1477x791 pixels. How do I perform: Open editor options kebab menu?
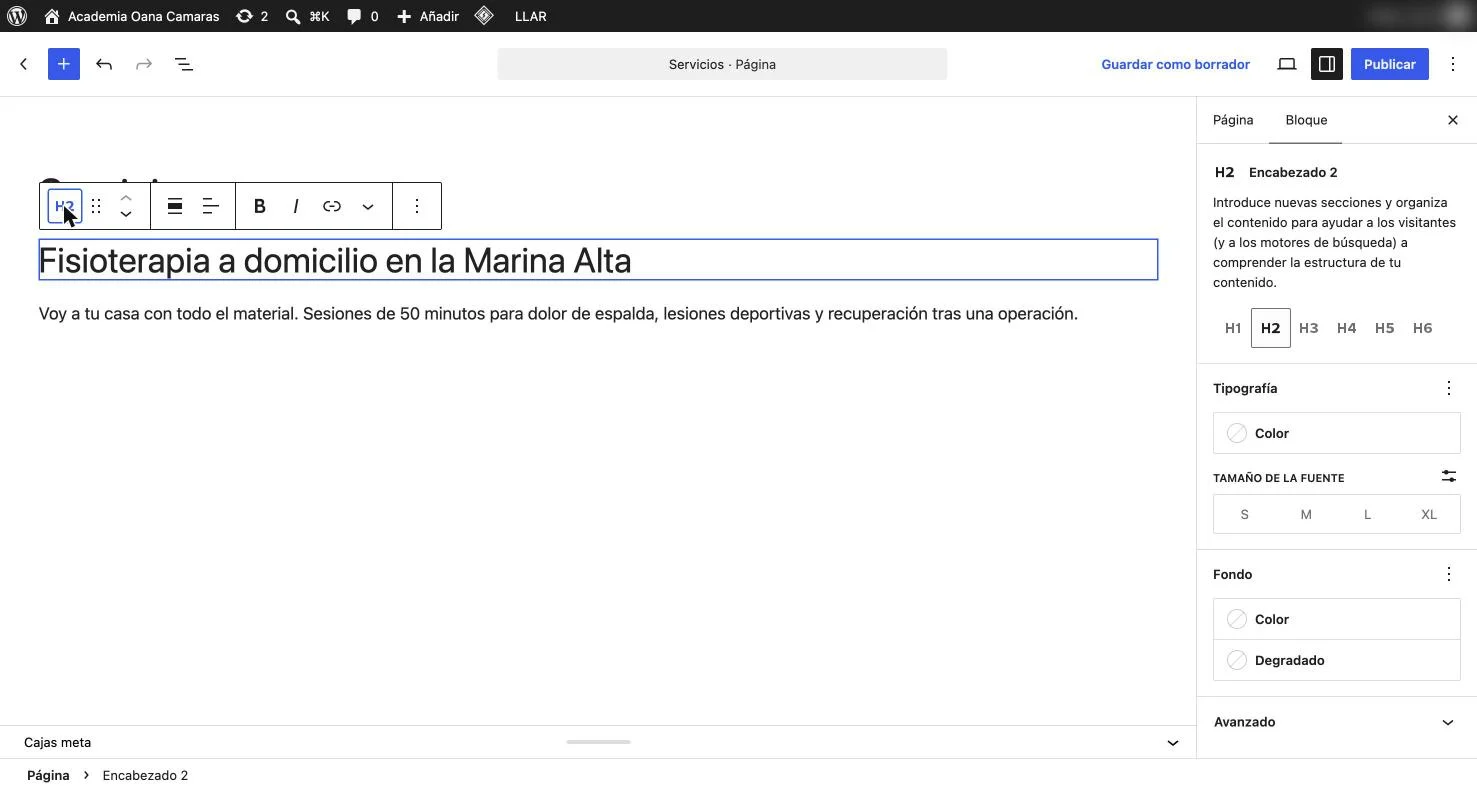pyautogui.click(x=1454, y=64)
